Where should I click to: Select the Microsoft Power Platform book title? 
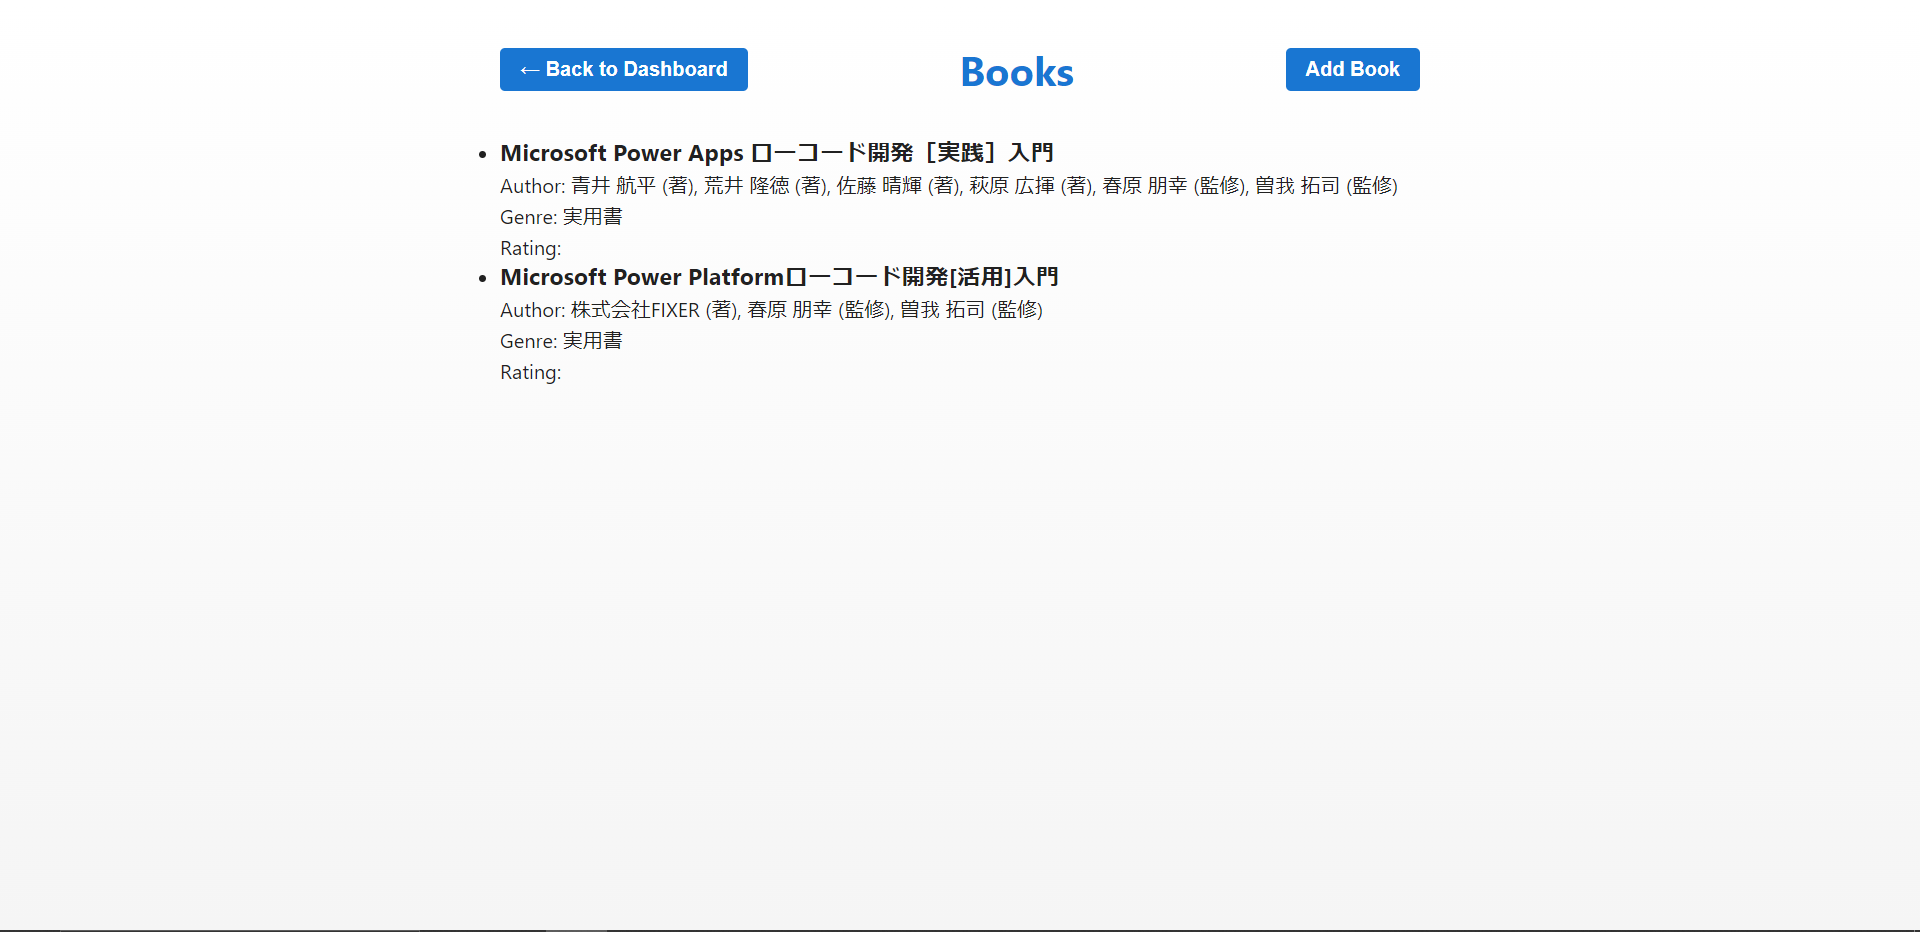[x=779, y=277]
